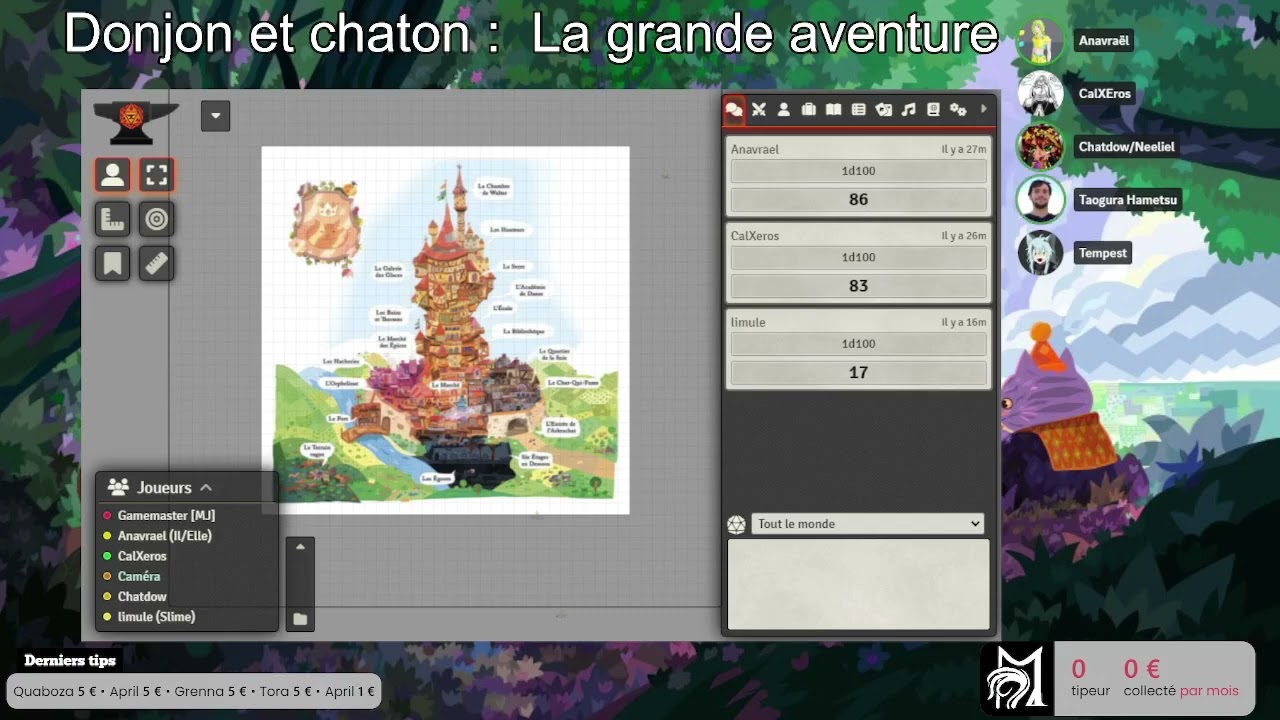Select limule (Slime) in players list
The width and height of the screenshot is (1280, 720).
click(x=156, y=617)
